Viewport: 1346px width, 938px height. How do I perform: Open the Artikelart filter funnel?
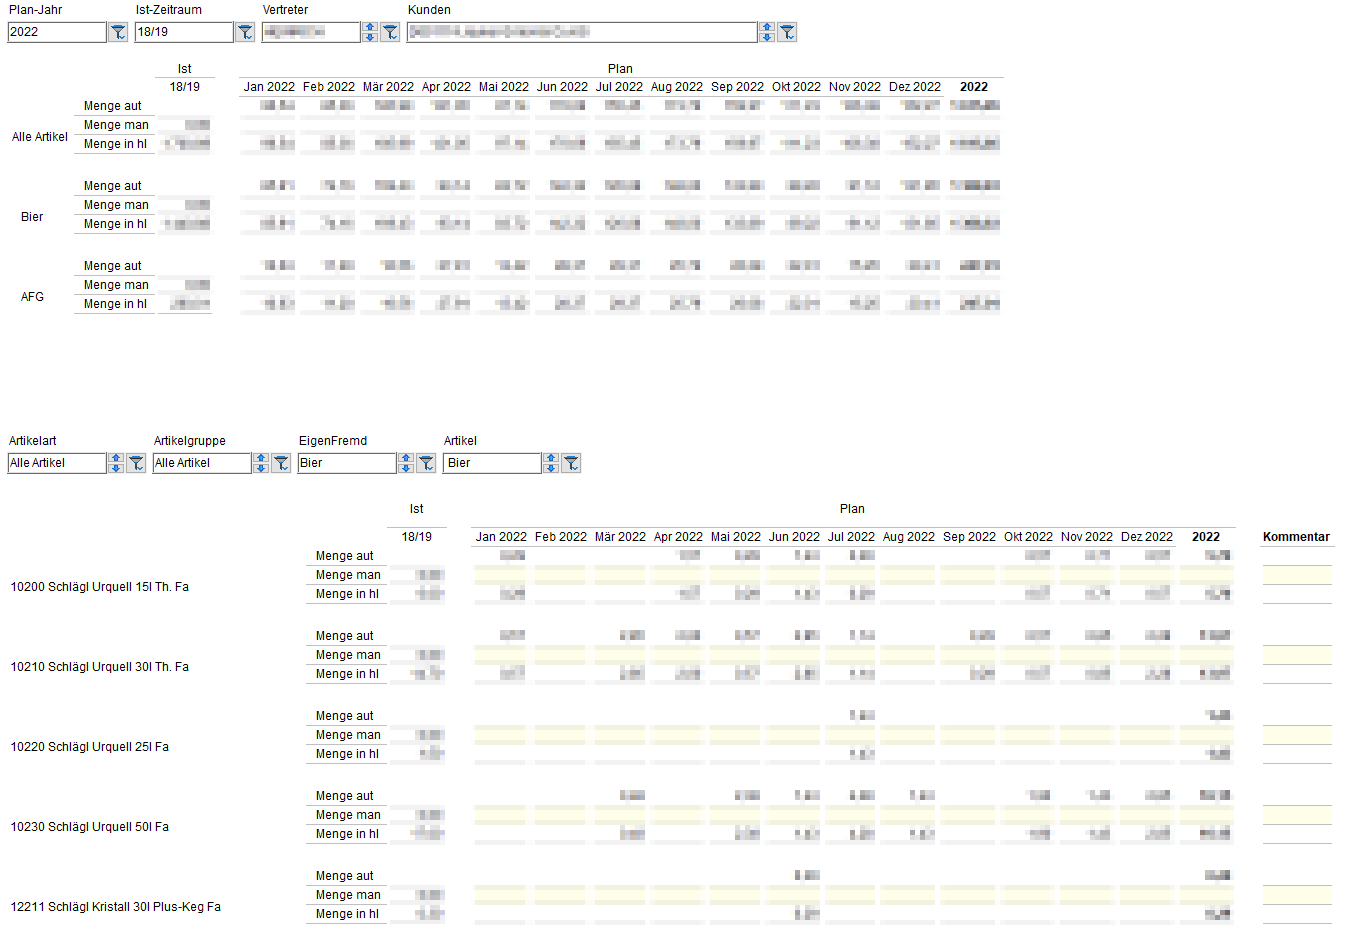(x=136, y=463)
